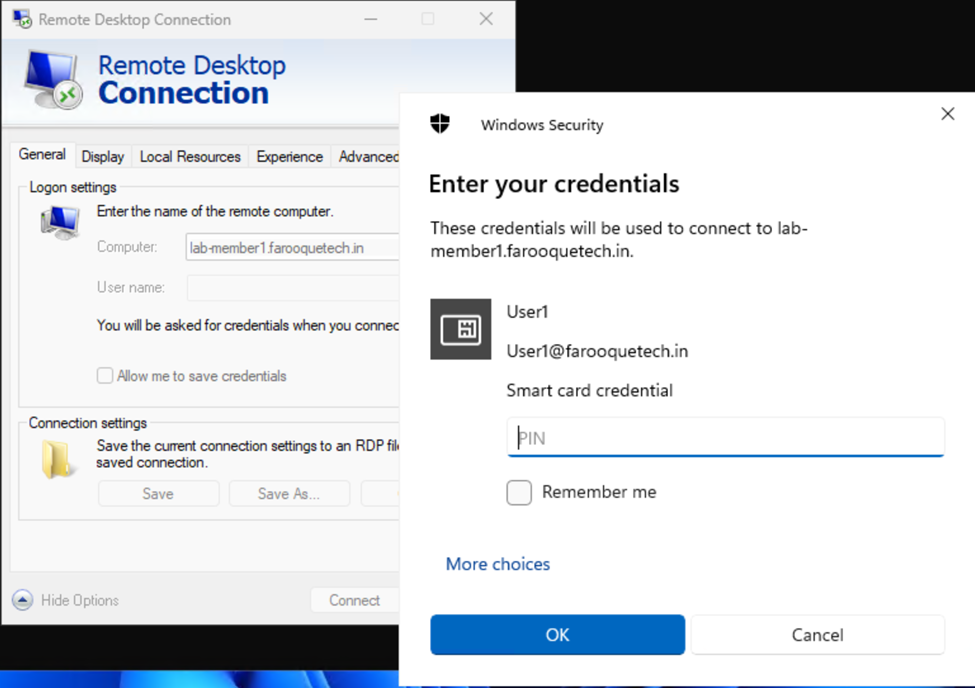Click the 'Smart card credential' label

[x=589, y=391]
